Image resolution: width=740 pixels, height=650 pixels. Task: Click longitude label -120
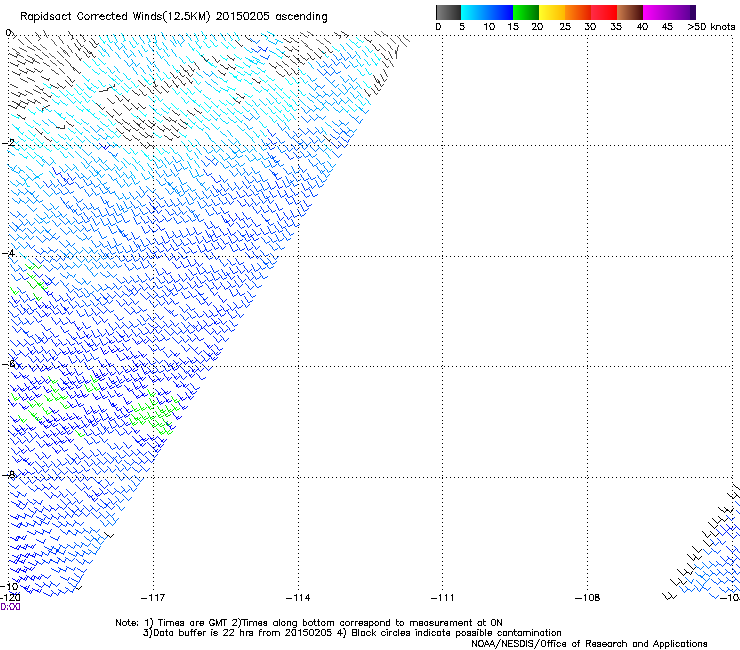pos(10,598)
